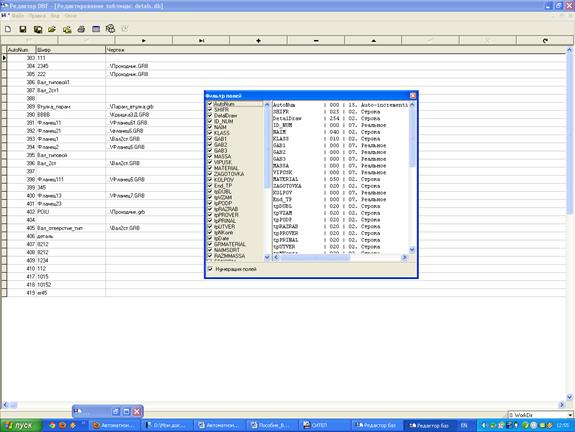Uncheck the AutoNum field checkbox
The image size is (575, 432).
[x=210, y=104]
